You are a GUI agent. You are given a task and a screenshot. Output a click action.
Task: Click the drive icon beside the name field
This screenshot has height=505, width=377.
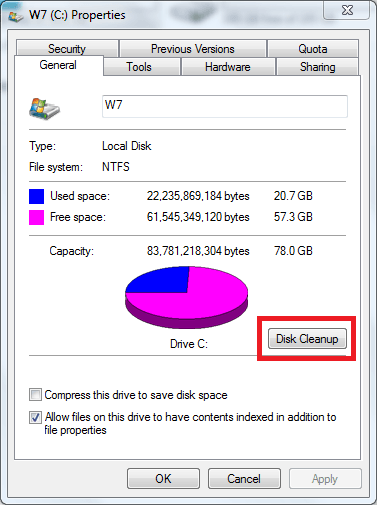(x=44, y=109)
